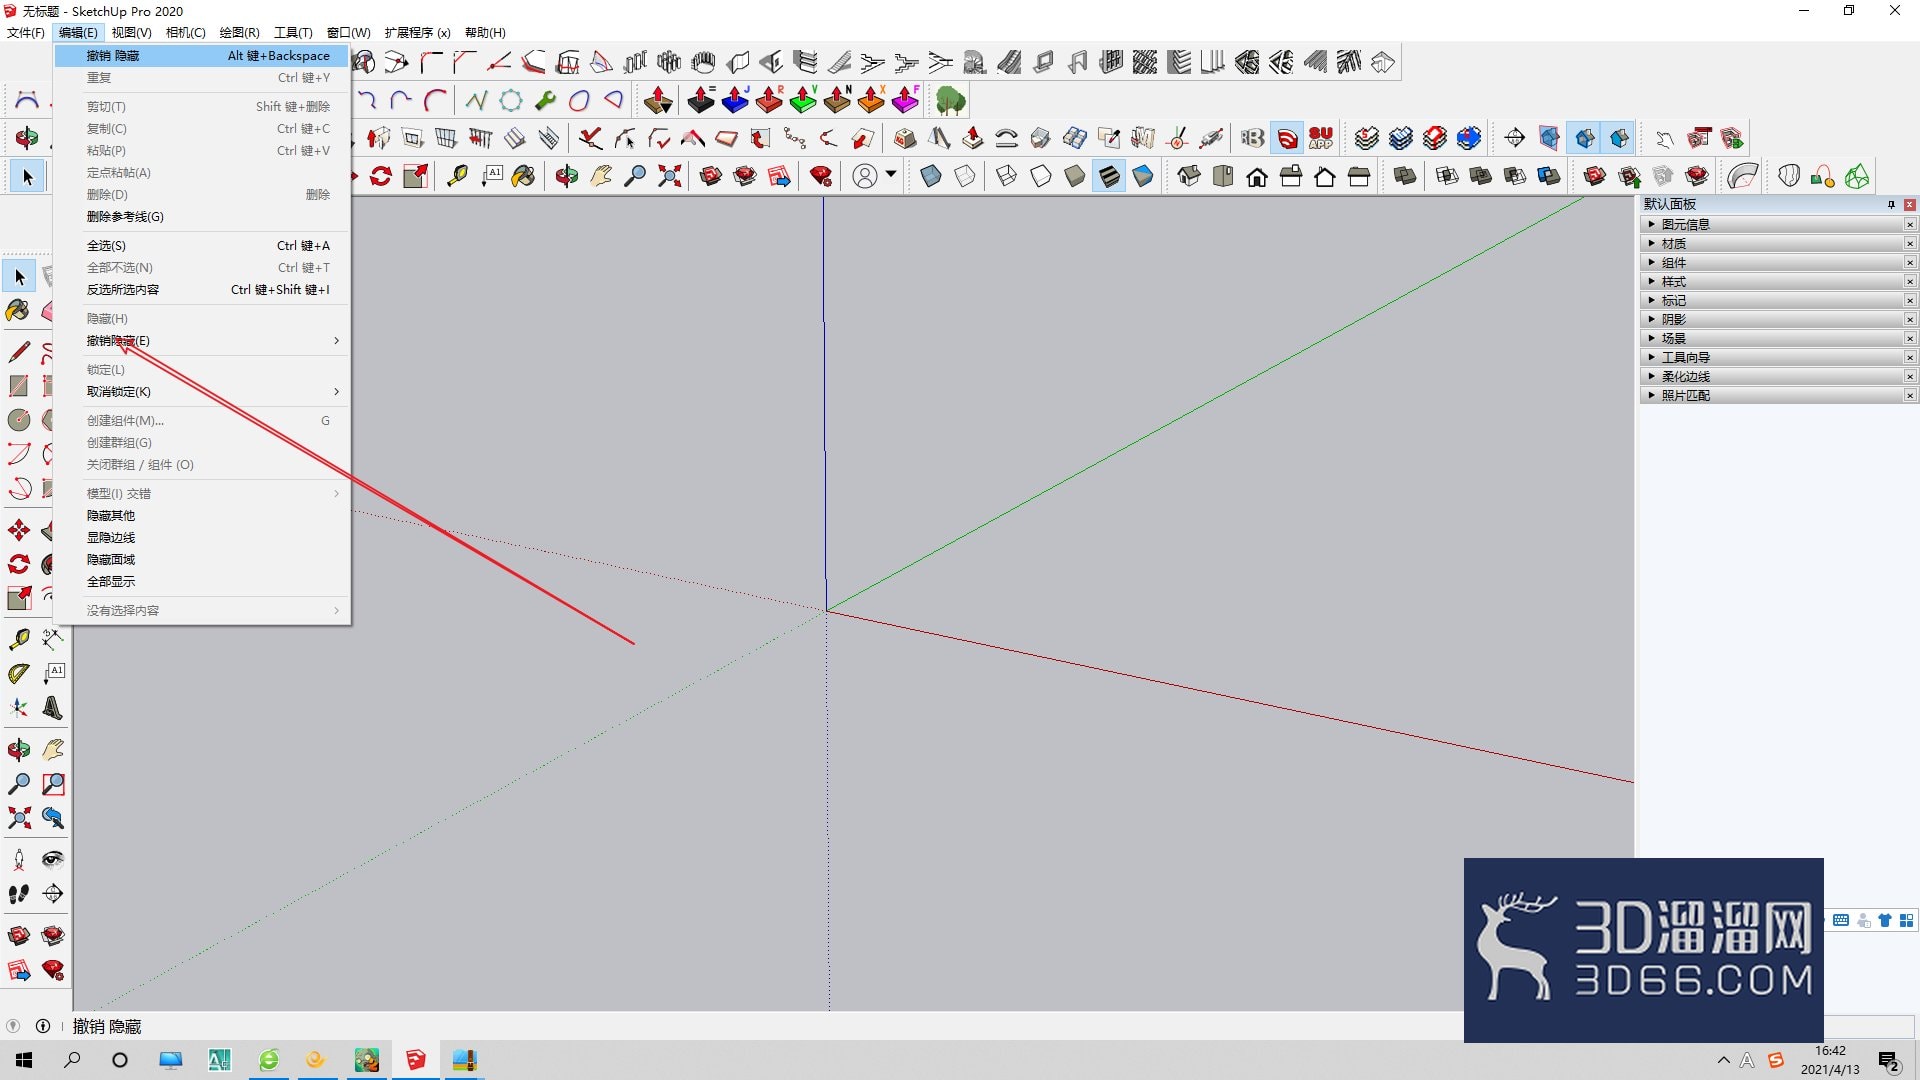Choose 隐藏其他 menu entry
The height and width of the screenshot is (1080, 1920).
tap(201, 516)
